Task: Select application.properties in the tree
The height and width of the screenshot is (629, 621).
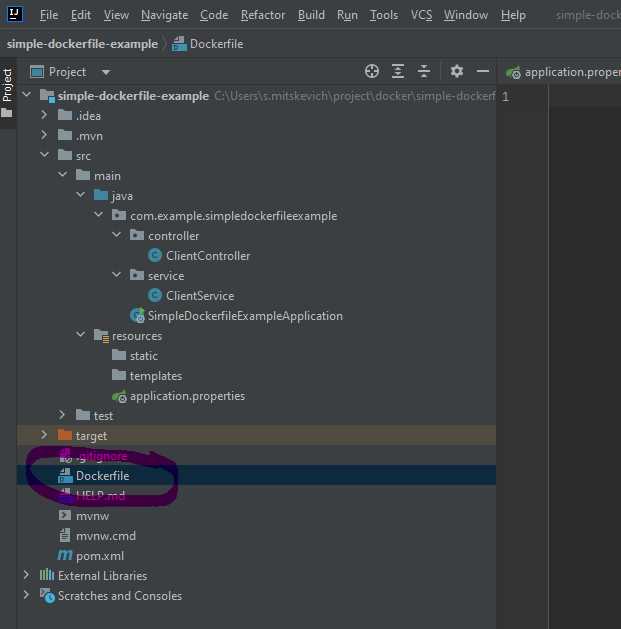Action: 187,396
